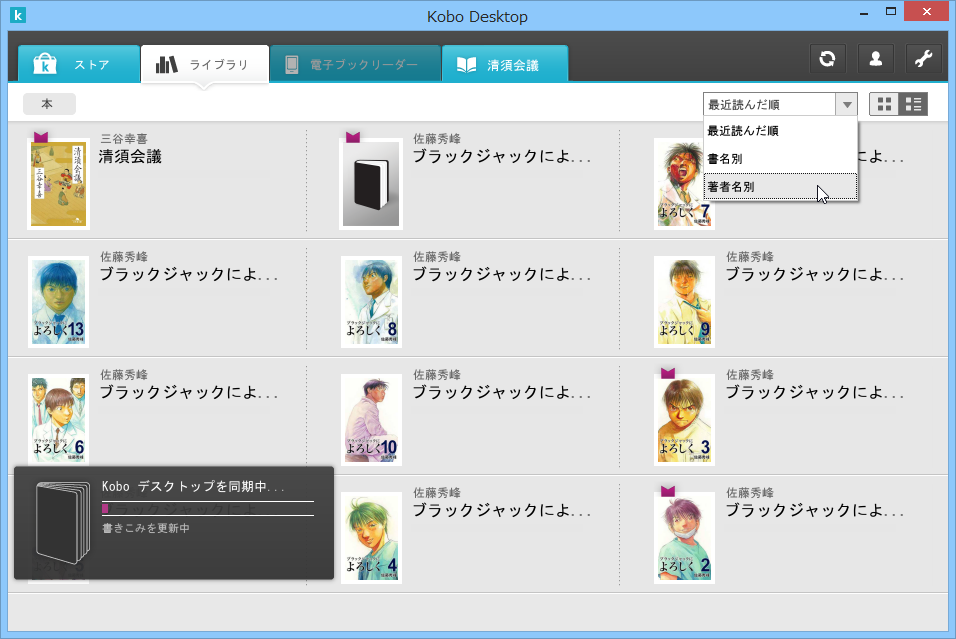The image size is (956, 639).
Task: Select 最近読んだ順 sort option in list
Action: click(x=780, y=130)
